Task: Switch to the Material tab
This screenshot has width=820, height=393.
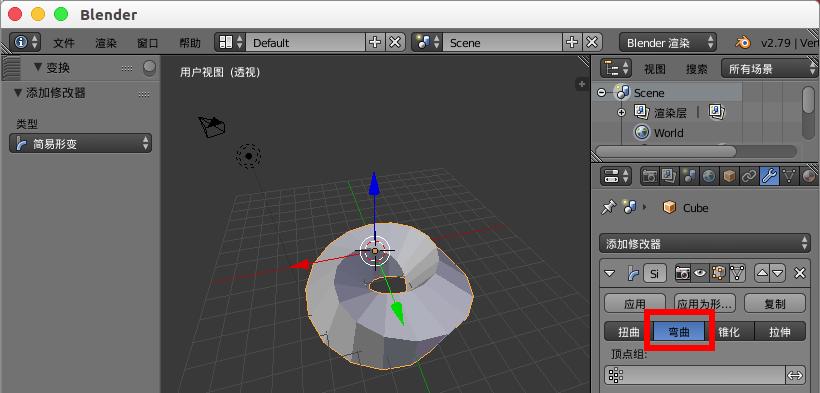Action: click(808, 176)
